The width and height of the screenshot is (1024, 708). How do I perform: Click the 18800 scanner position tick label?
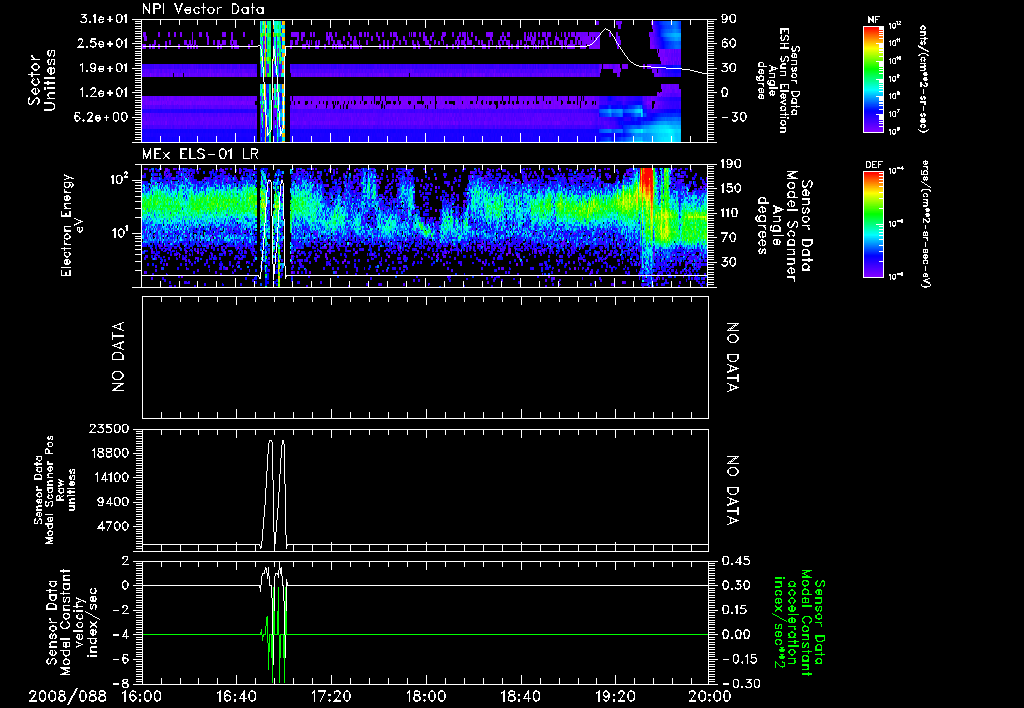click(x=111, y=453)
